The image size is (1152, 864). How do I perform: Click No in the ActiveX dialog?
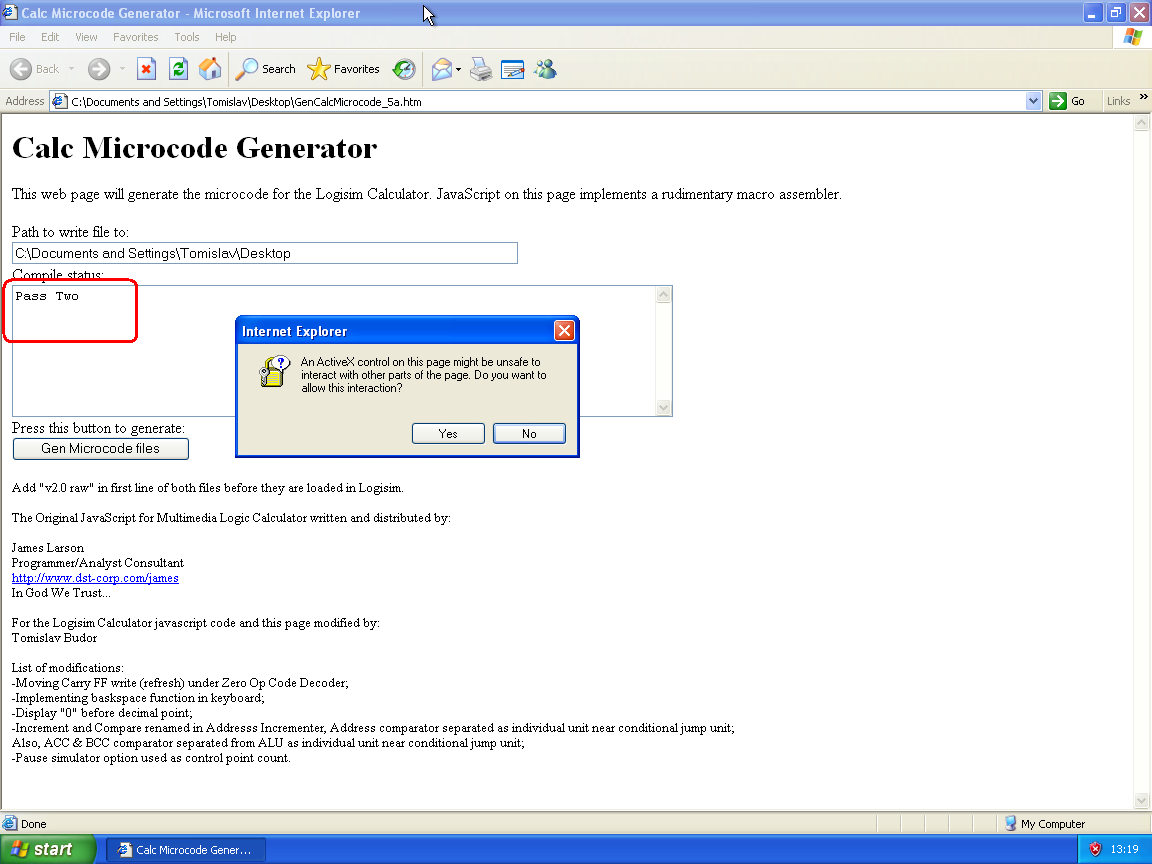point(529,433)
